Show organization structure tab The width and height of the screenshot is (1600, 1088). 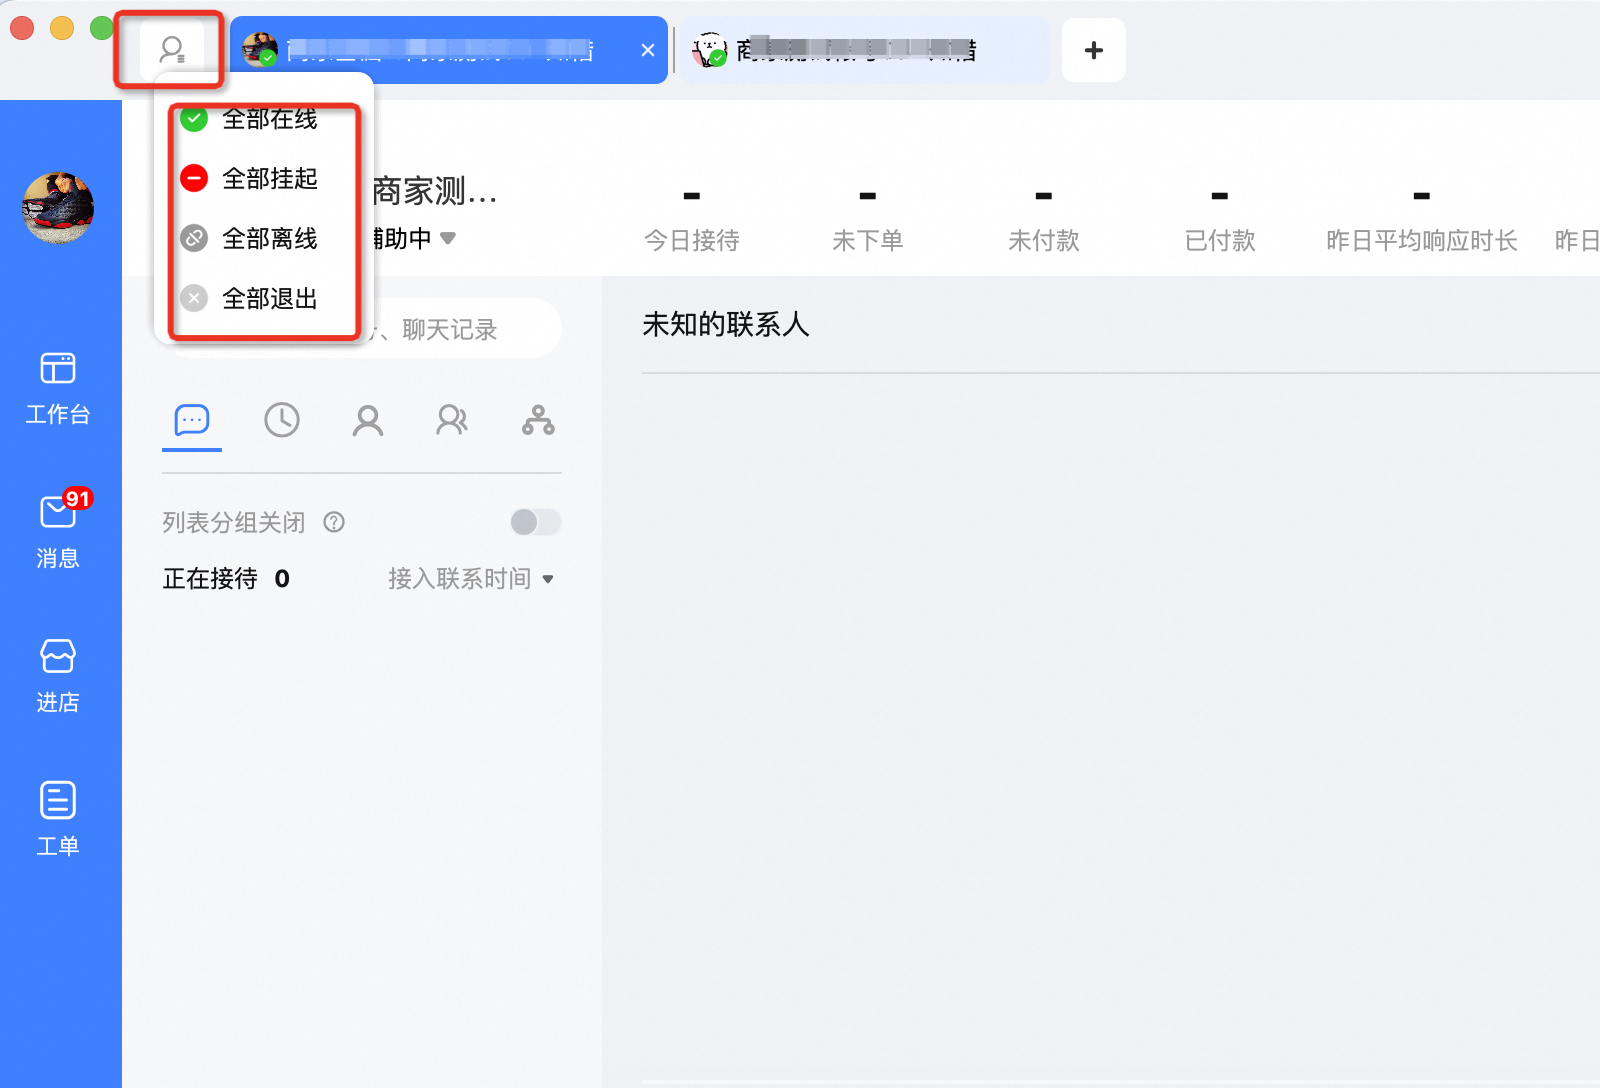pyautogui.click(x=538, y=420)
